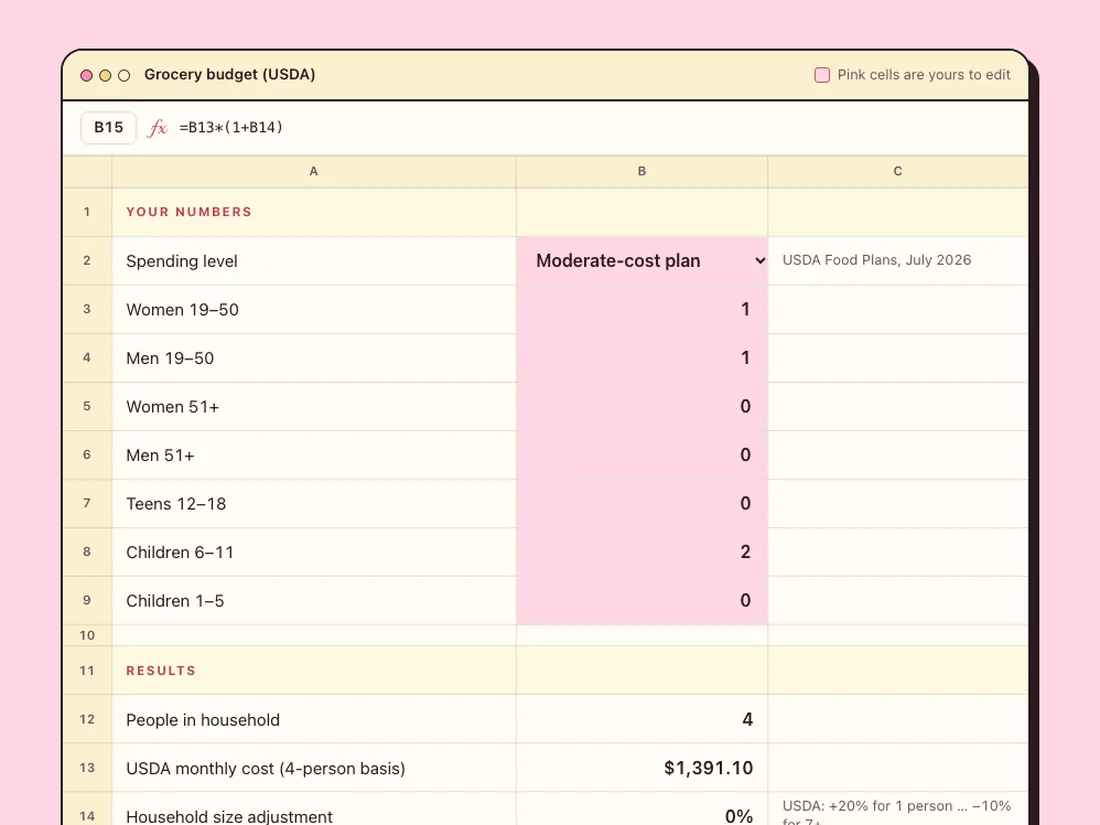Edit the Children 6–11 count cell
This screenshot has width=1100, height=825.
(x=642, y=552)
